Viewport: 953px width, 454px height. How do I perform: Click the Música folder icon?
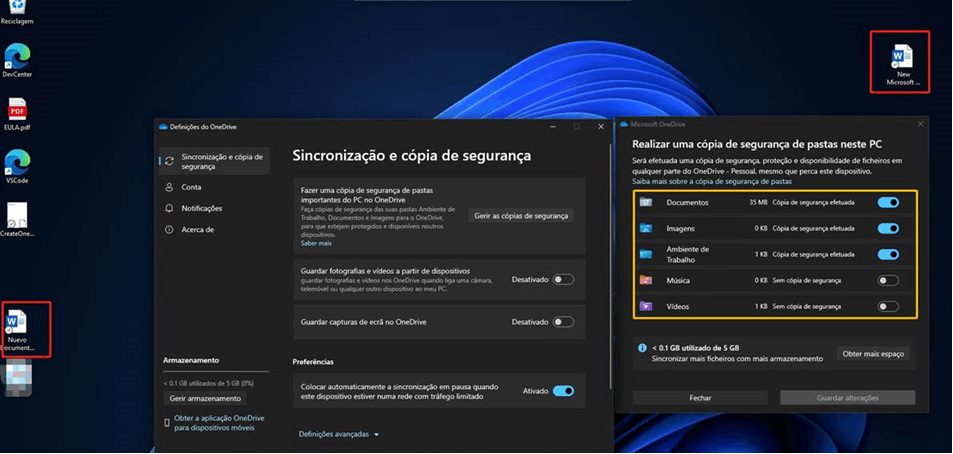[x=646, y=281]
